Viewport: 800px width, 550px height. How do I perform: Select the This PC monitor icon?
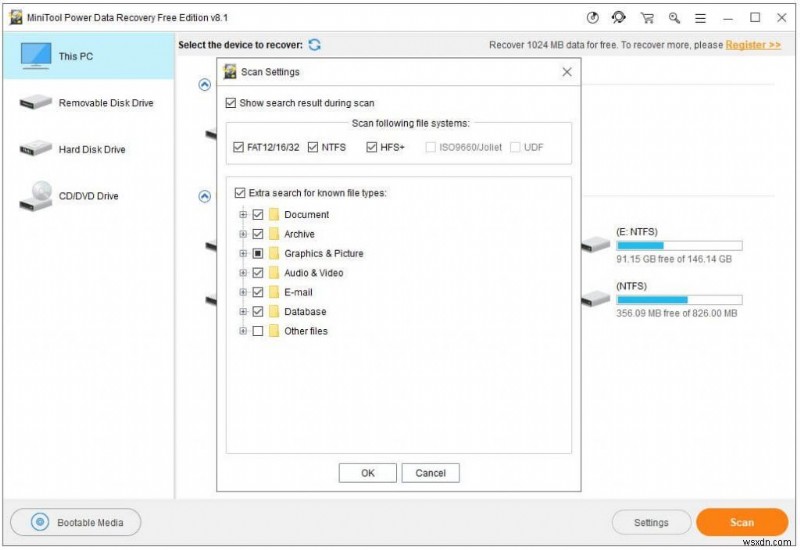coord(36,56)
